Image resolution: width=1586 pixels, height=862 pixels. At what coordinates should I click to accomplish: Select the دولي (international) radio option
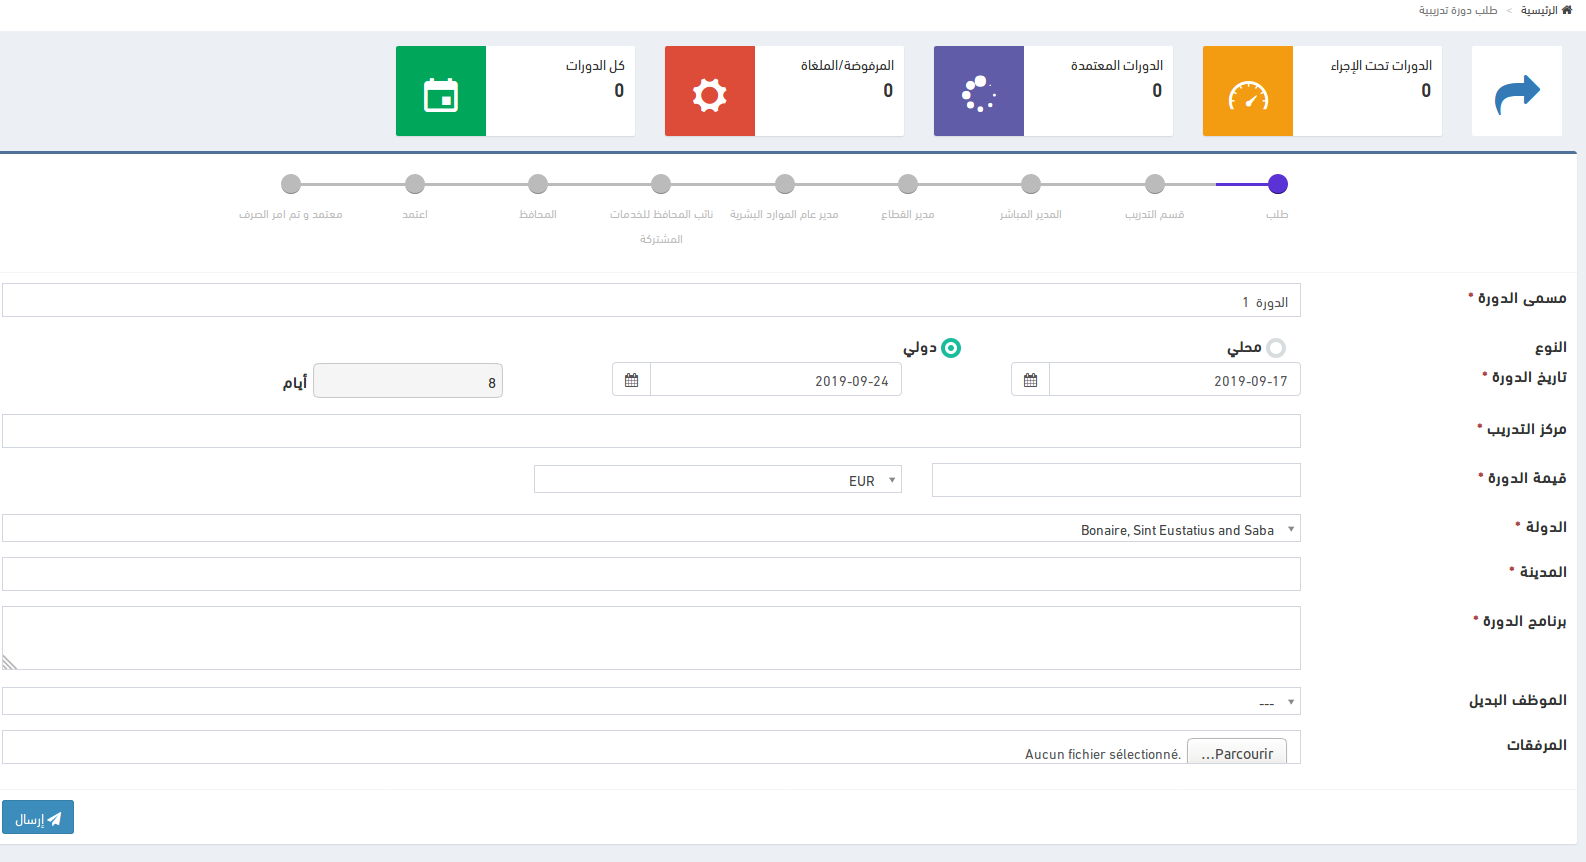951,348
